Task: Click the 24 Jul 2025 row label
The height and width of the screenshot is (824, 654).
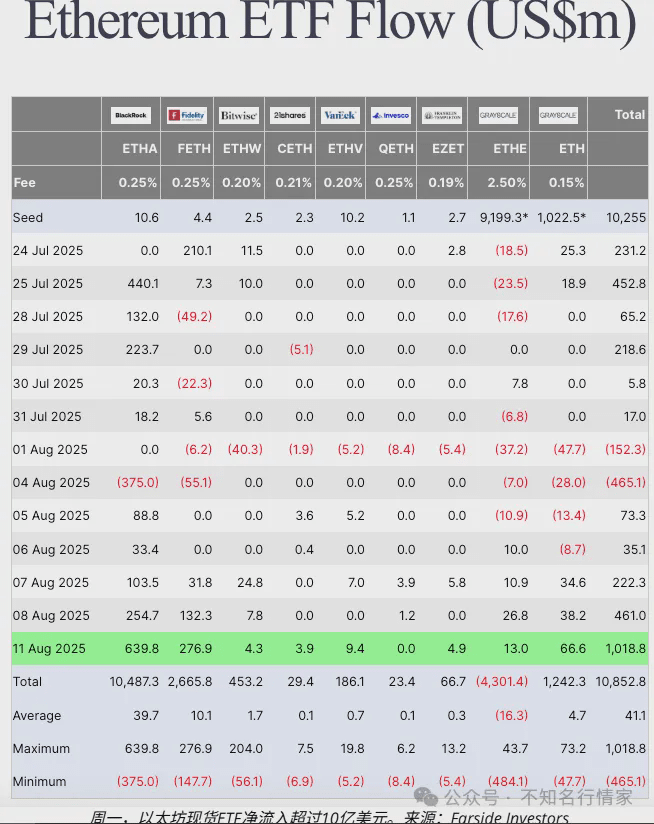Action: coord(48,251)
